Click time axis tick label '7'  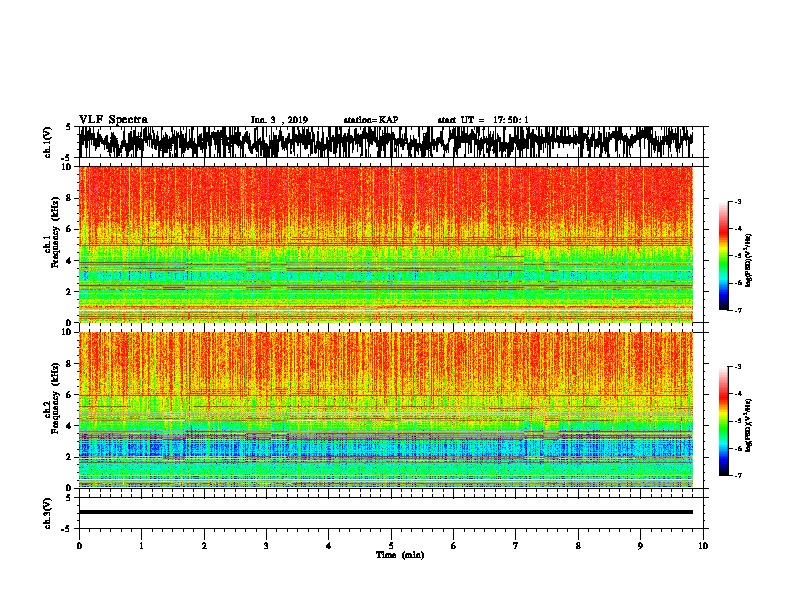516,546
